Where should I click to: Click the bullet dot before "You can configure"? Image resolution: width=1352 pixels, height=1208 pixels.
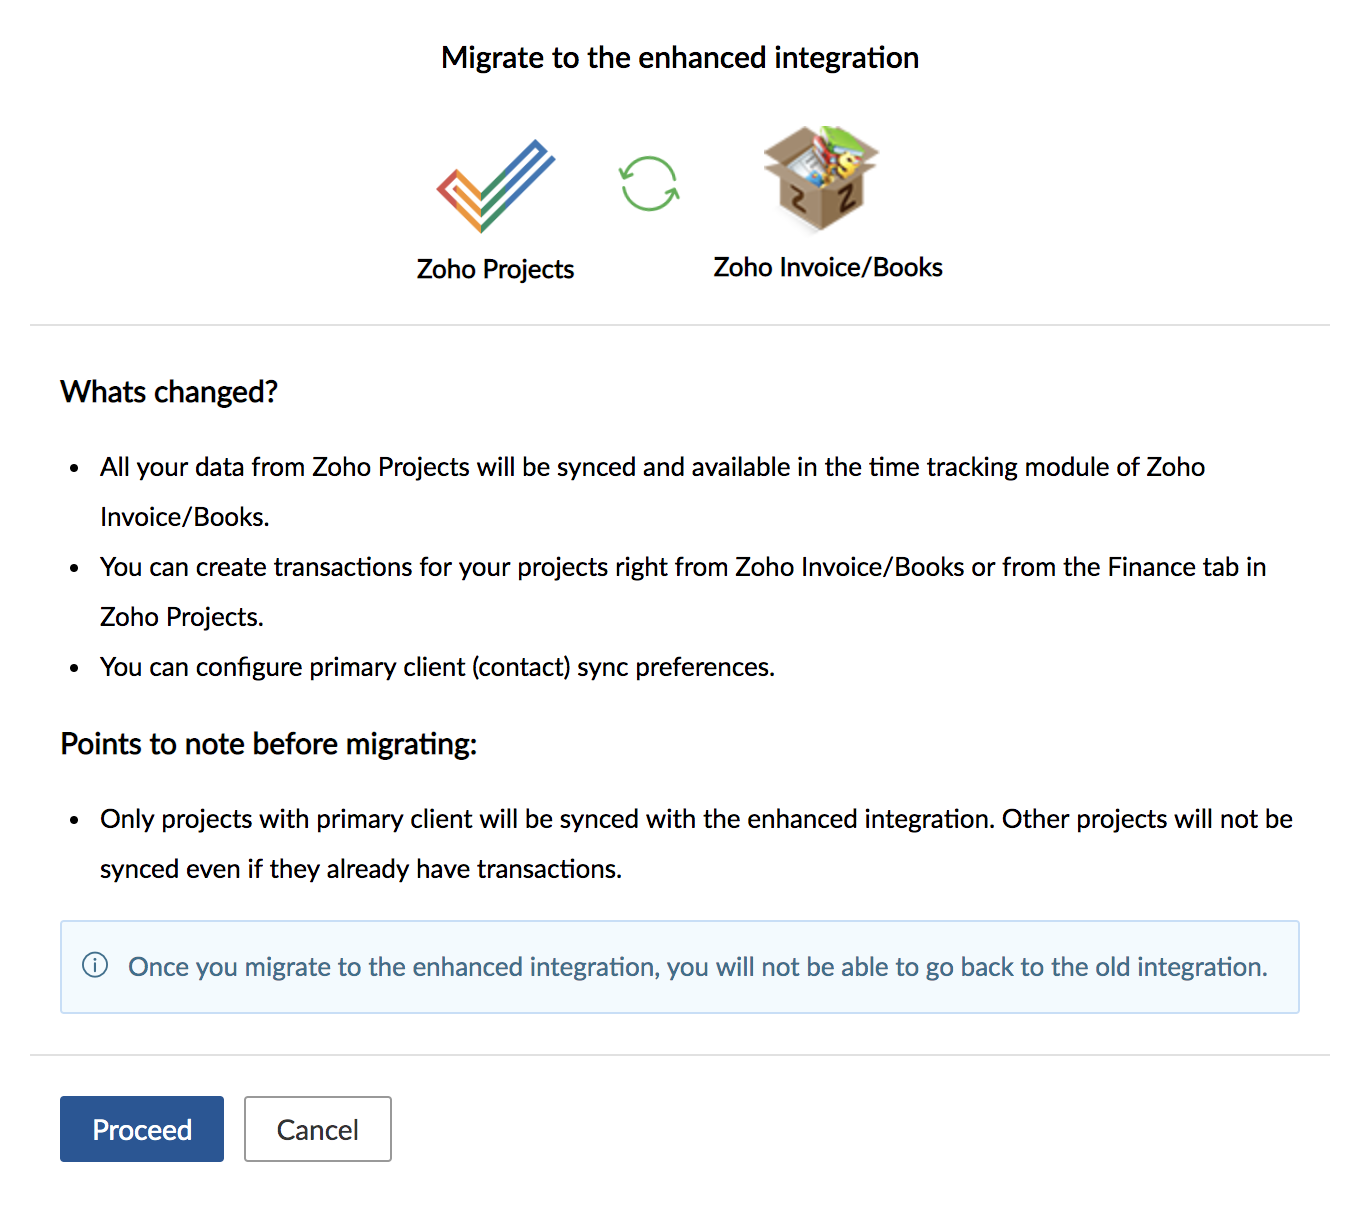point(74,668)
